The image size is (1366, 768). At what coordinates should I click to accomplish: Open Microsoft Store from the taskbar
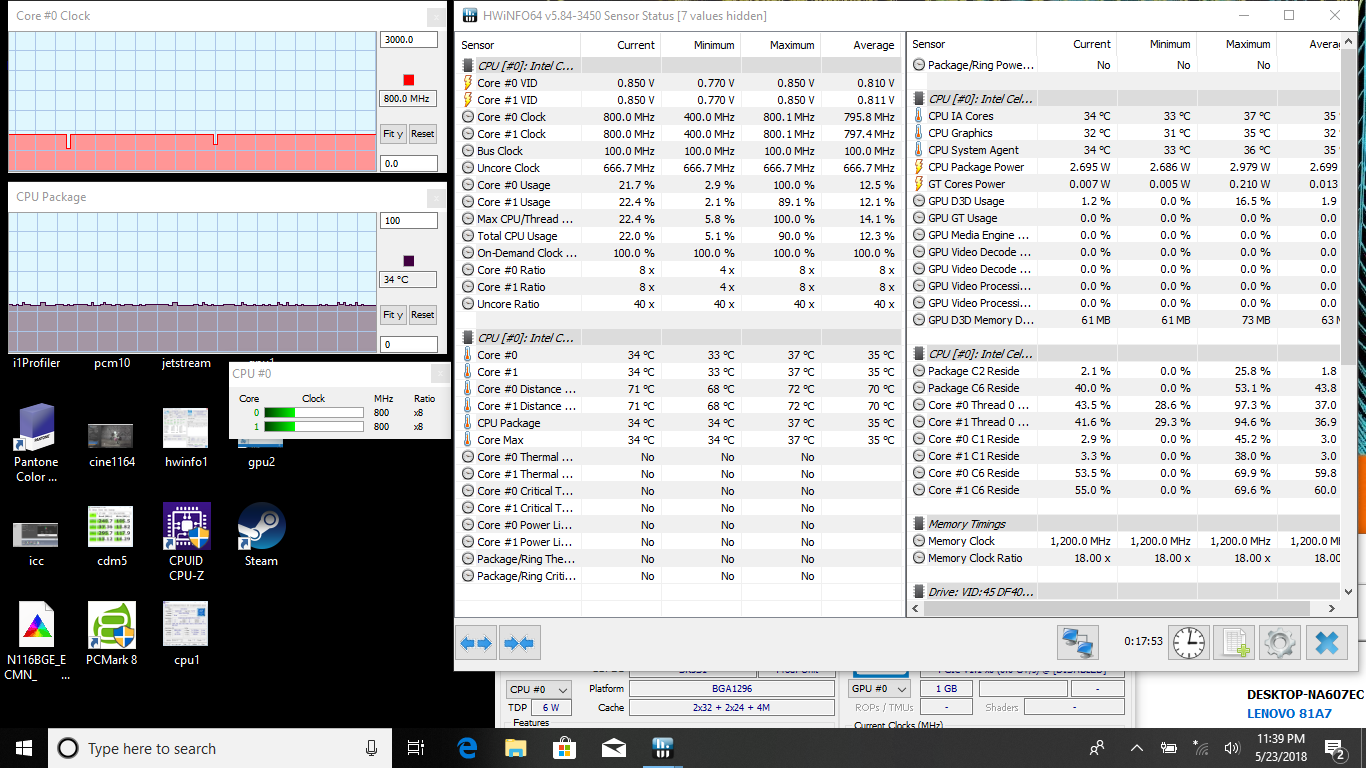(x=564, y=747)
